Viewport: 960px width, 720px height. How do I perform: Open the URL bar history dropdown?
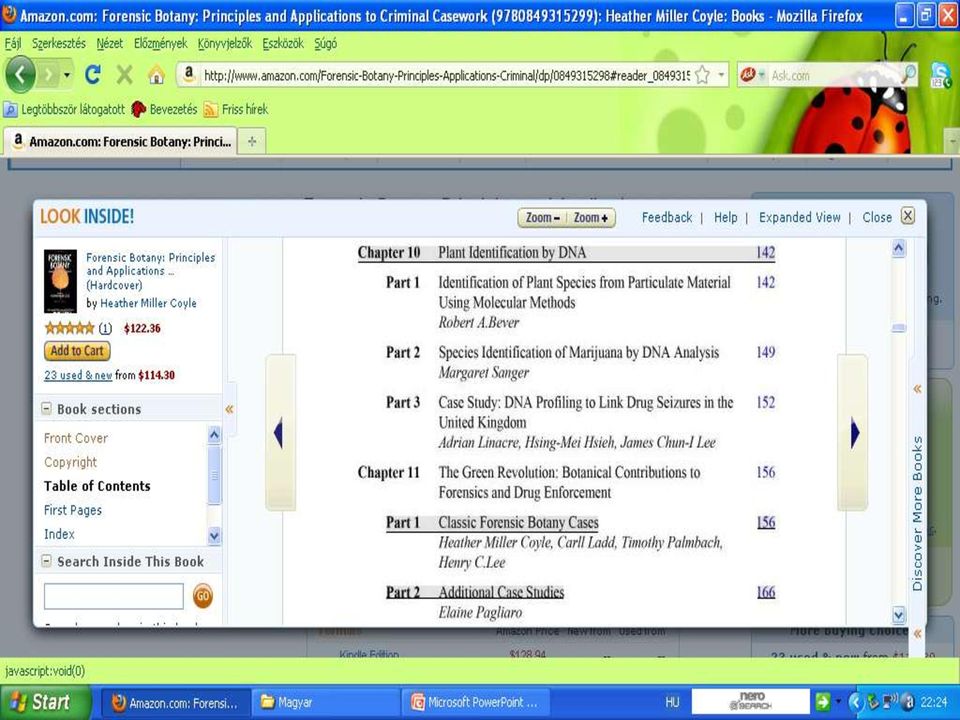click(721, 75)
